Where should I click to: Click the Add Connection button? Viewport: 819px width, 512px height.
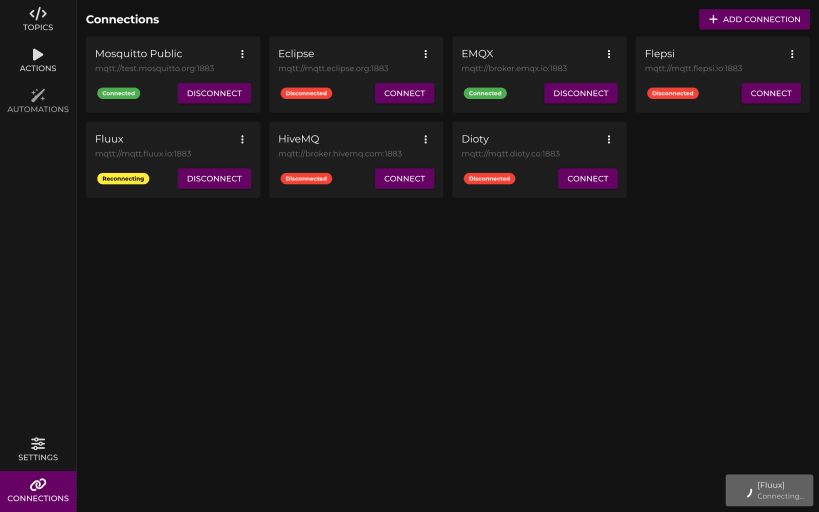point(754,19)
